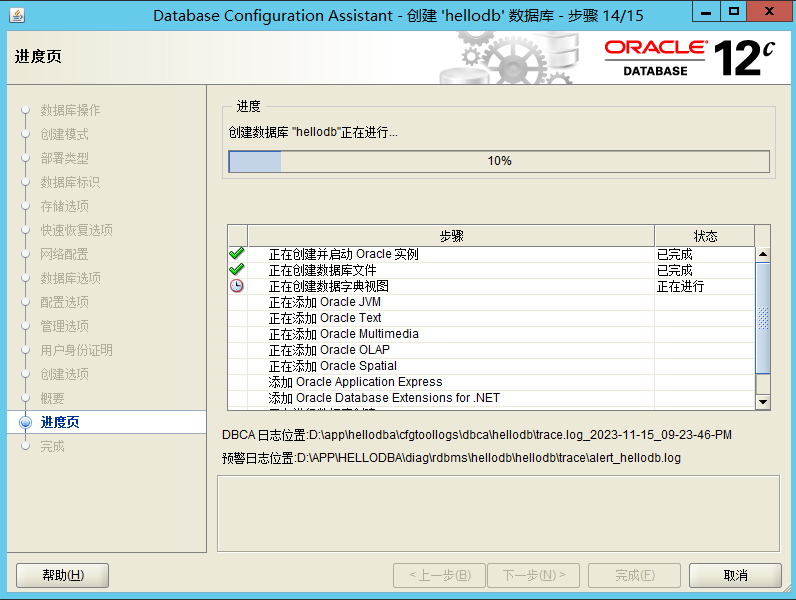Select 数据库选项 in the wizard sidebar

point(70,278)
